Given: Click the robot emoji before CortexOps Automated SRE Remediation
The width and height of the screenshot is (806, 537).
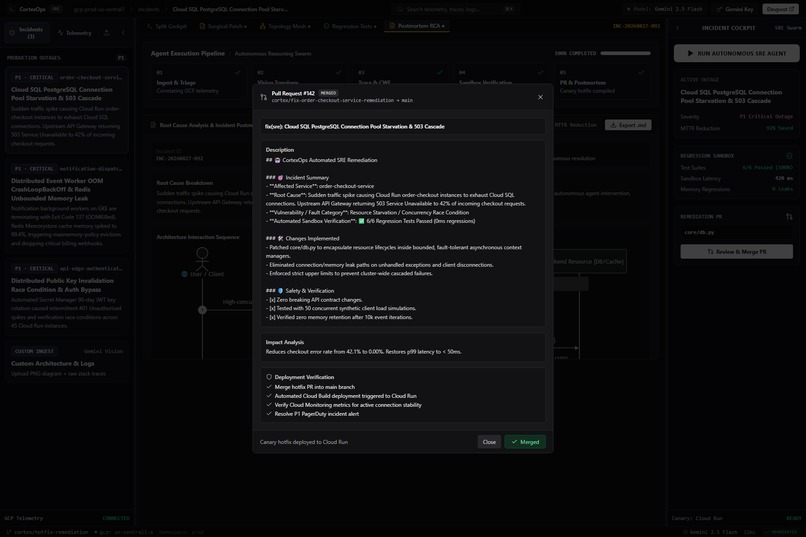Looking at the screenshot, I should tap(277, 160).
